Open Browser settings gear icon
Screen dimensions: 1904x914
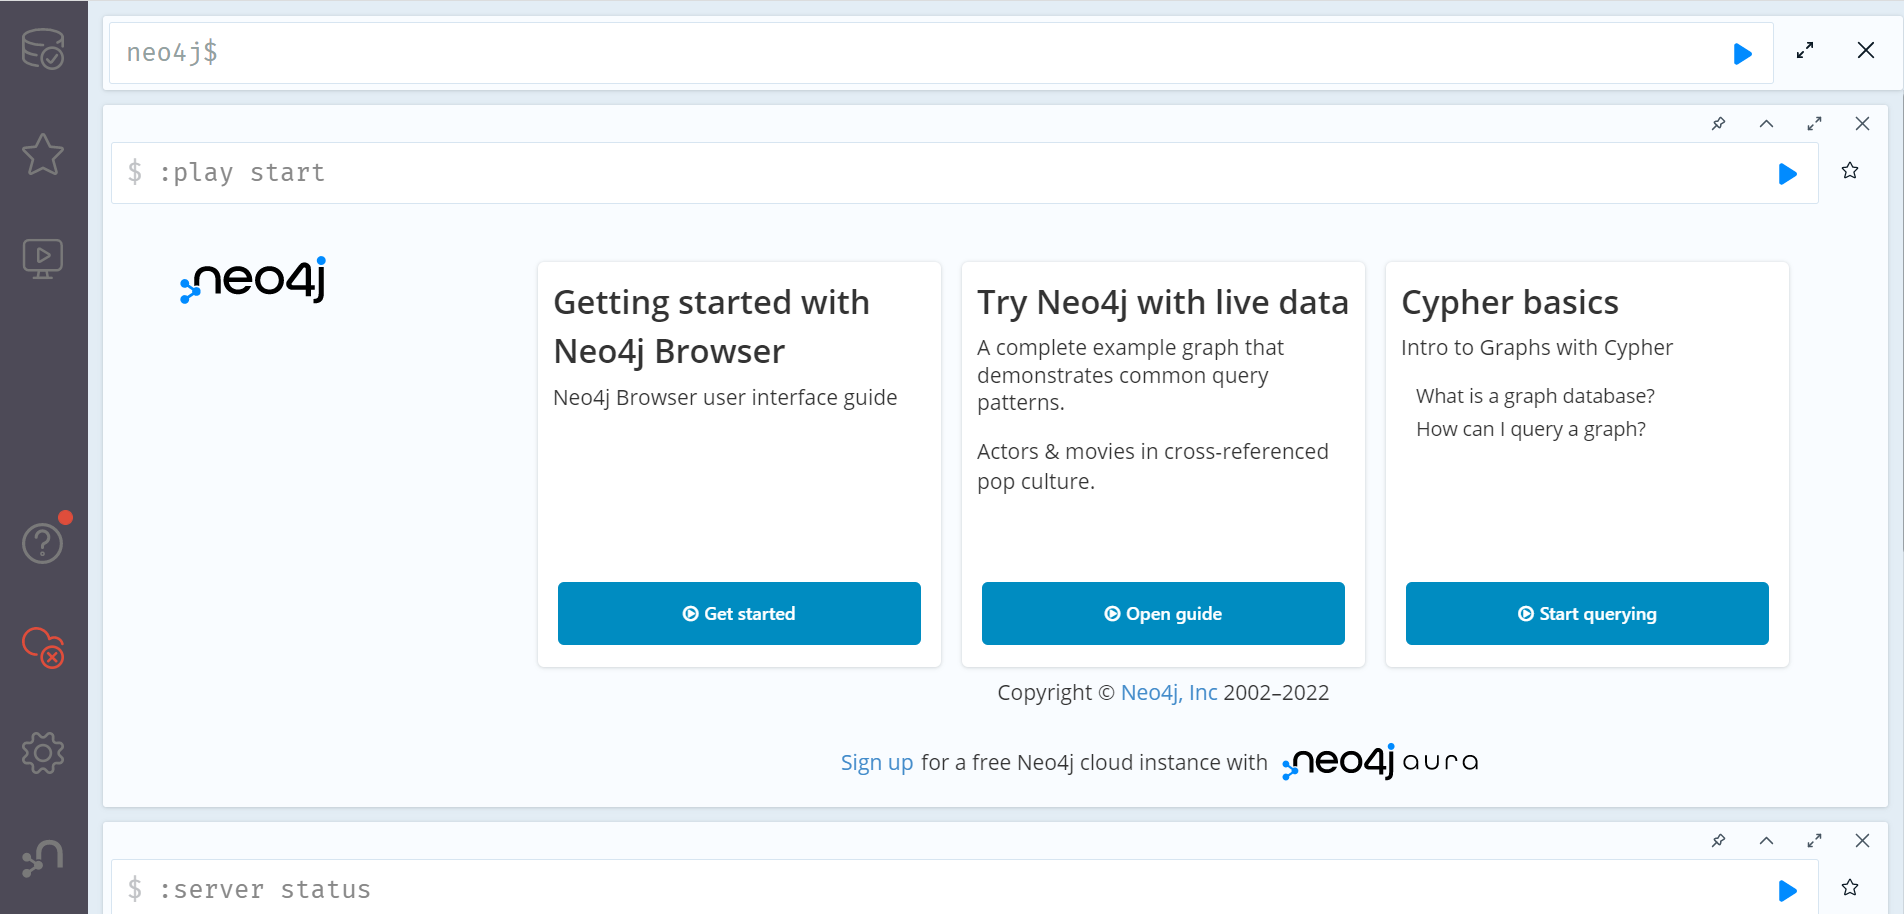tap(43, 753)
